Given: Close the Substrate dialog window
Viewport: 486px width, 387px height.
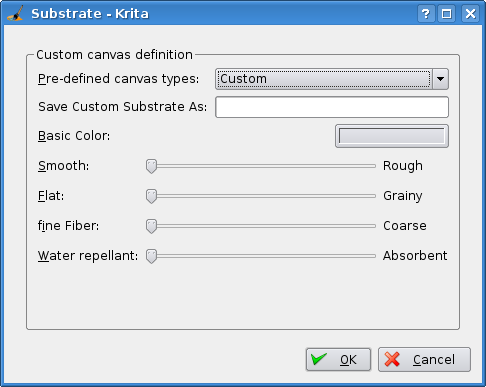Looking at the screenshot, I should 470,14.
